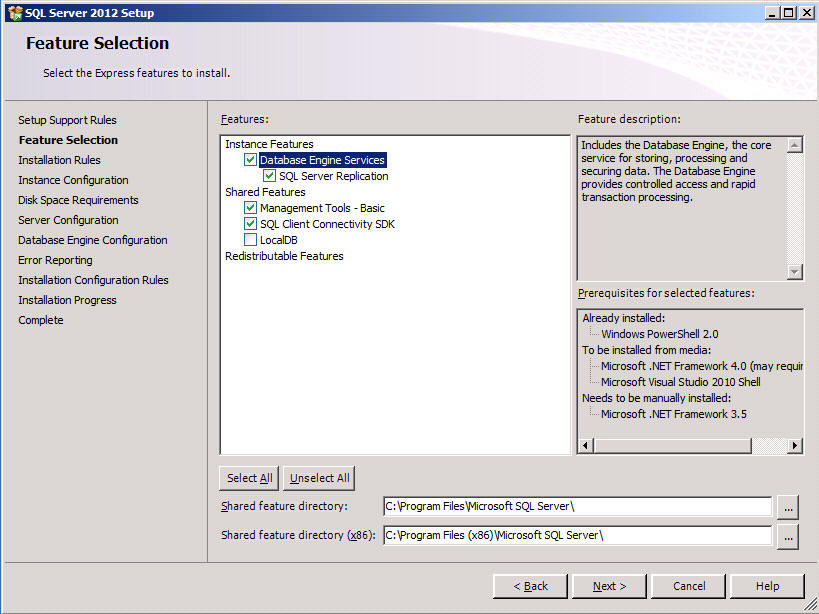Select the Database Engine Configuration step
The height and width of the screenshot is (614, 819).
point(93,240)
